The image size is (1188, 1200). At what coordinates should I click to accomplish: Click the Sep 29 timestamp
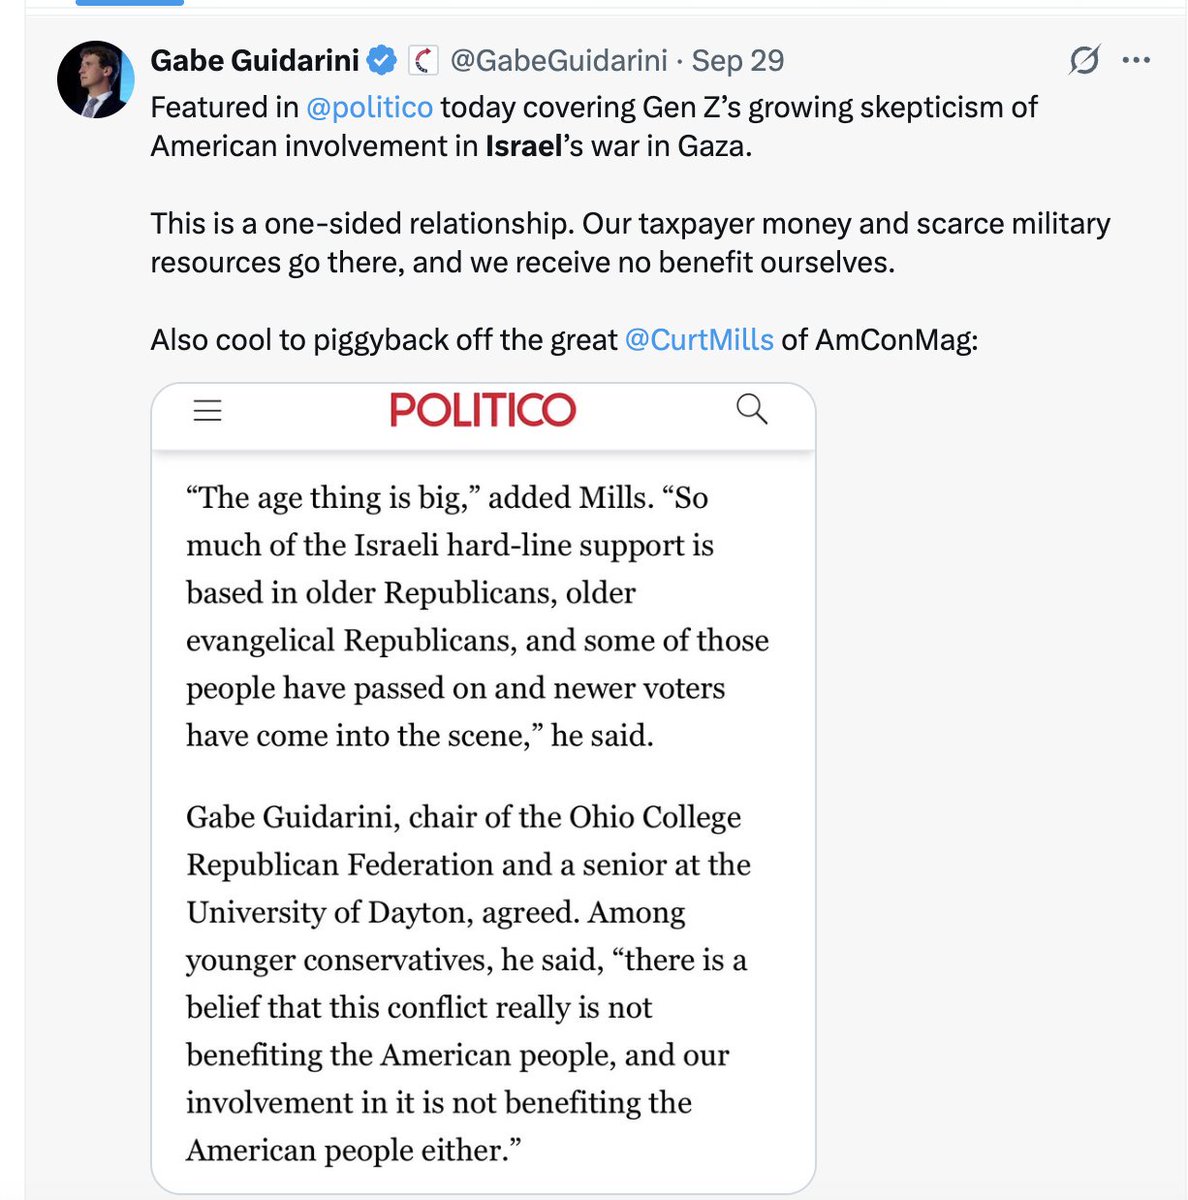point(738,61)
